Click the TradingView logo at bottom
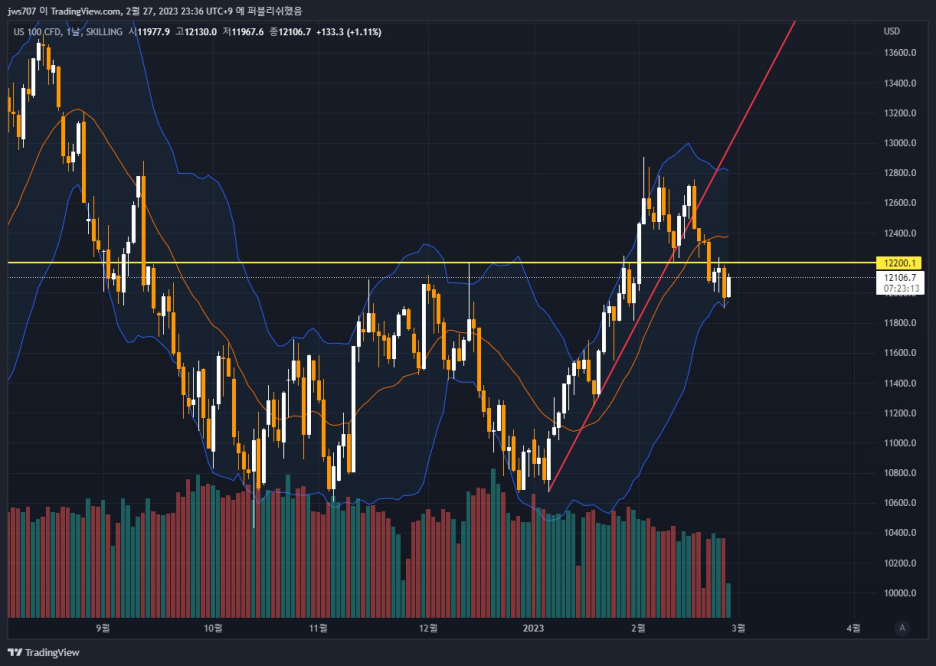 point(44,652)
